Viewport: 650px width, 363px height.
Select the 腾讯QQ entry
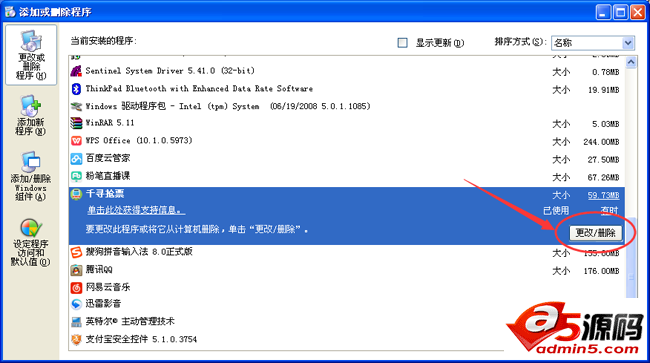[99, 270]
